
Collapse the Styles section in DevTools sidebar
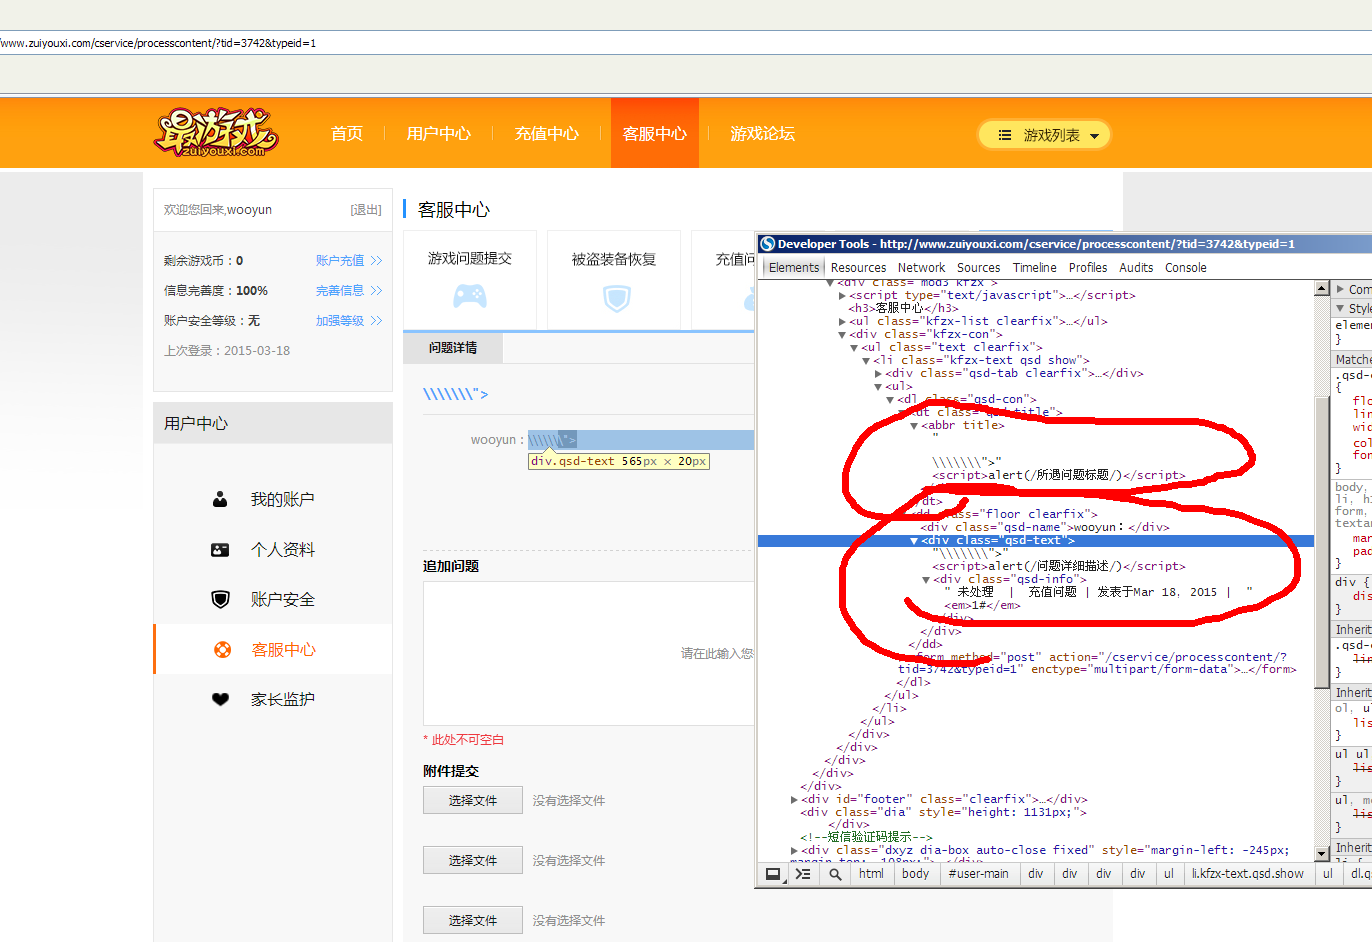click(x=1341, y=308)
